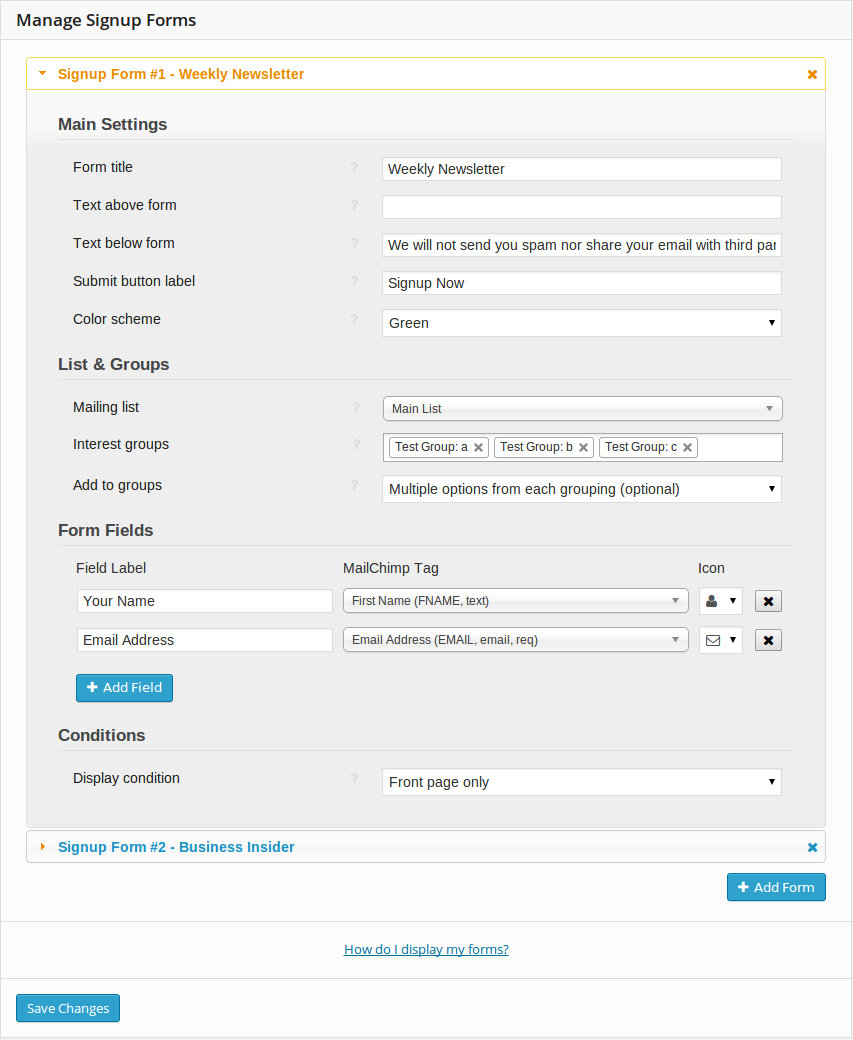The width and height of the screenshot is (853, 1040).
Task: Open person icon picker for Your Name
Action: [x=720, y=601]
